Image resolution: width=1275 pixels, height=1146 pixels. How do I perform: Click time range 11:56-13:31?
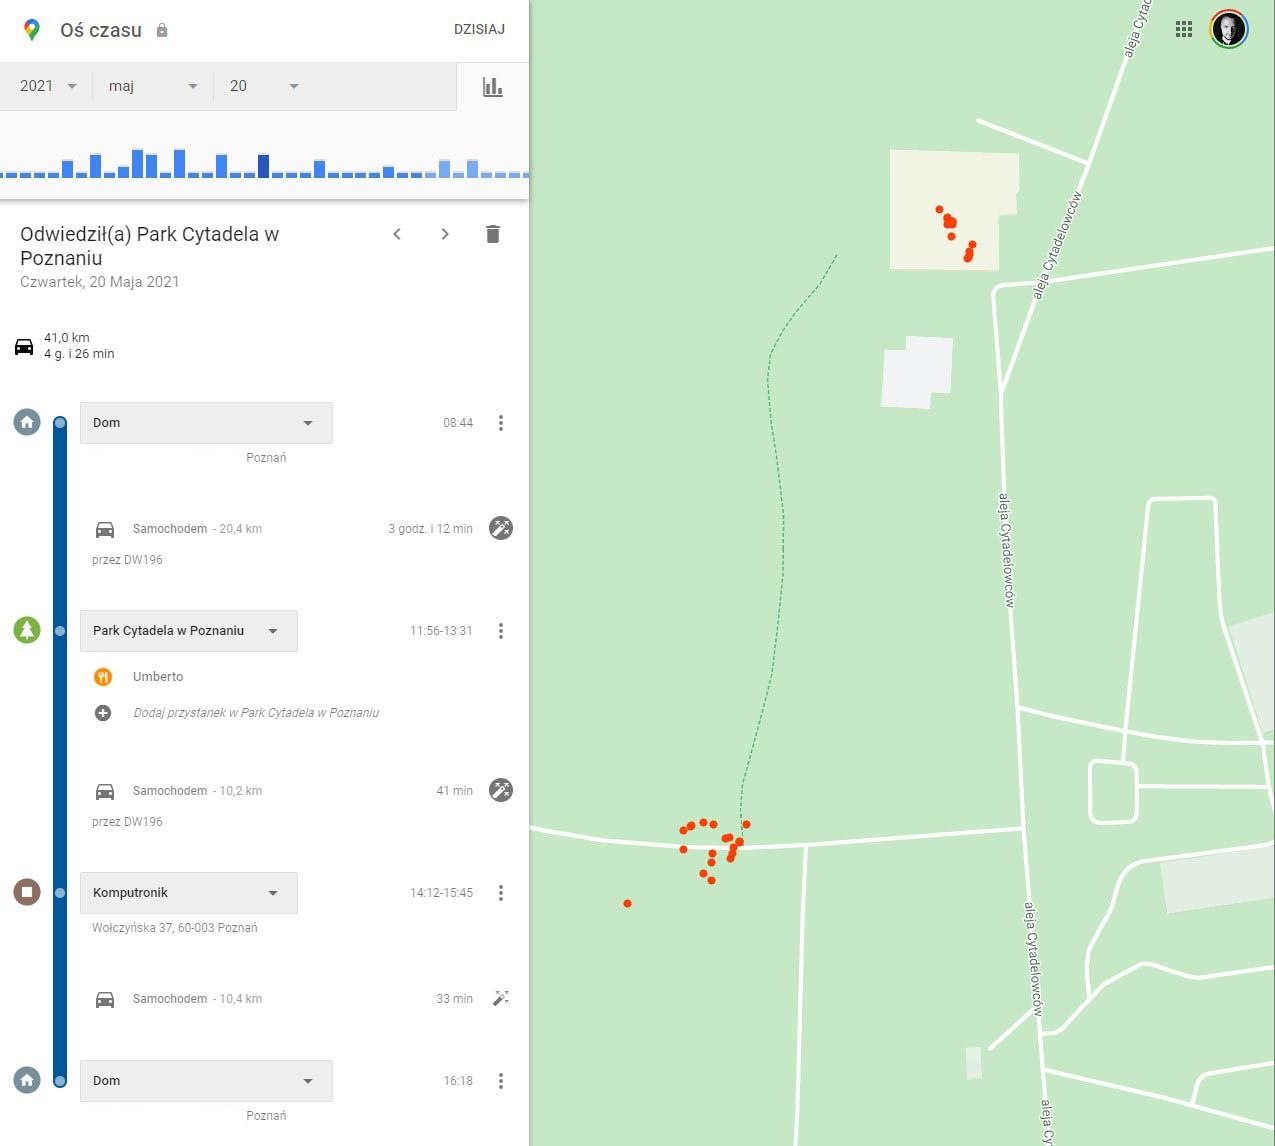pos(441,631)
